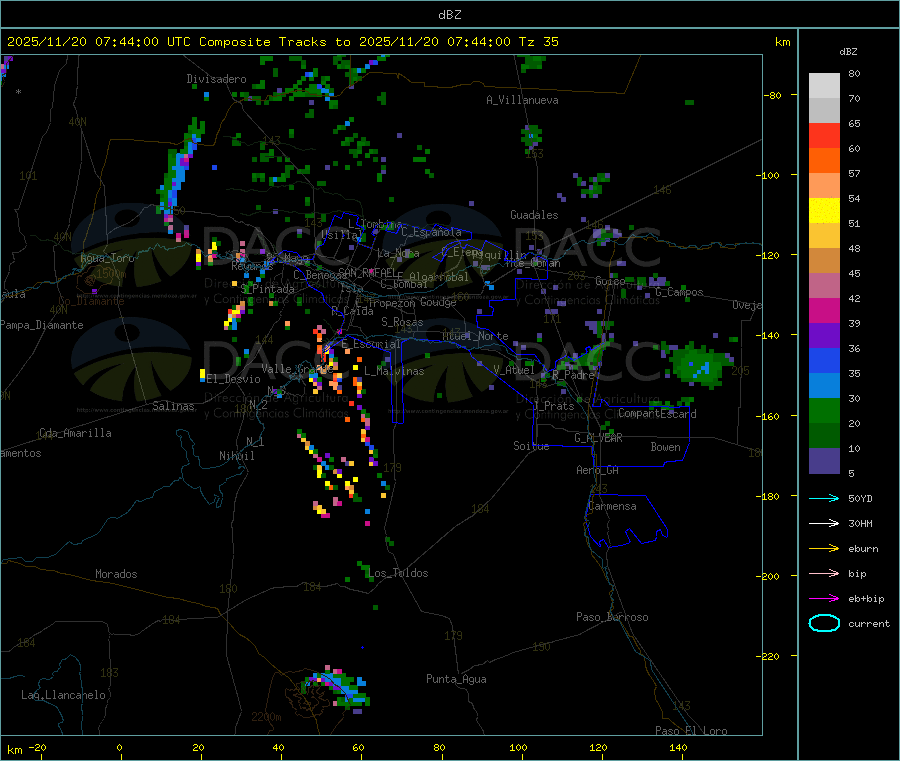Click the 'Tz 35' header value
900x761 pixels.
pos(538,42)
